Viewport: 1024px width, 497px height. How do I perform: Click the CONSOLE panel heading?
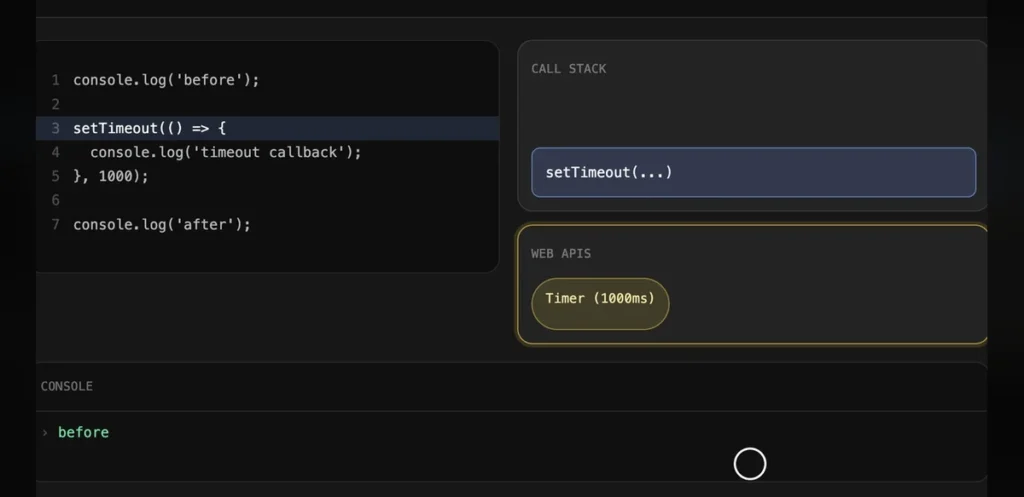[x=67, y=386]
